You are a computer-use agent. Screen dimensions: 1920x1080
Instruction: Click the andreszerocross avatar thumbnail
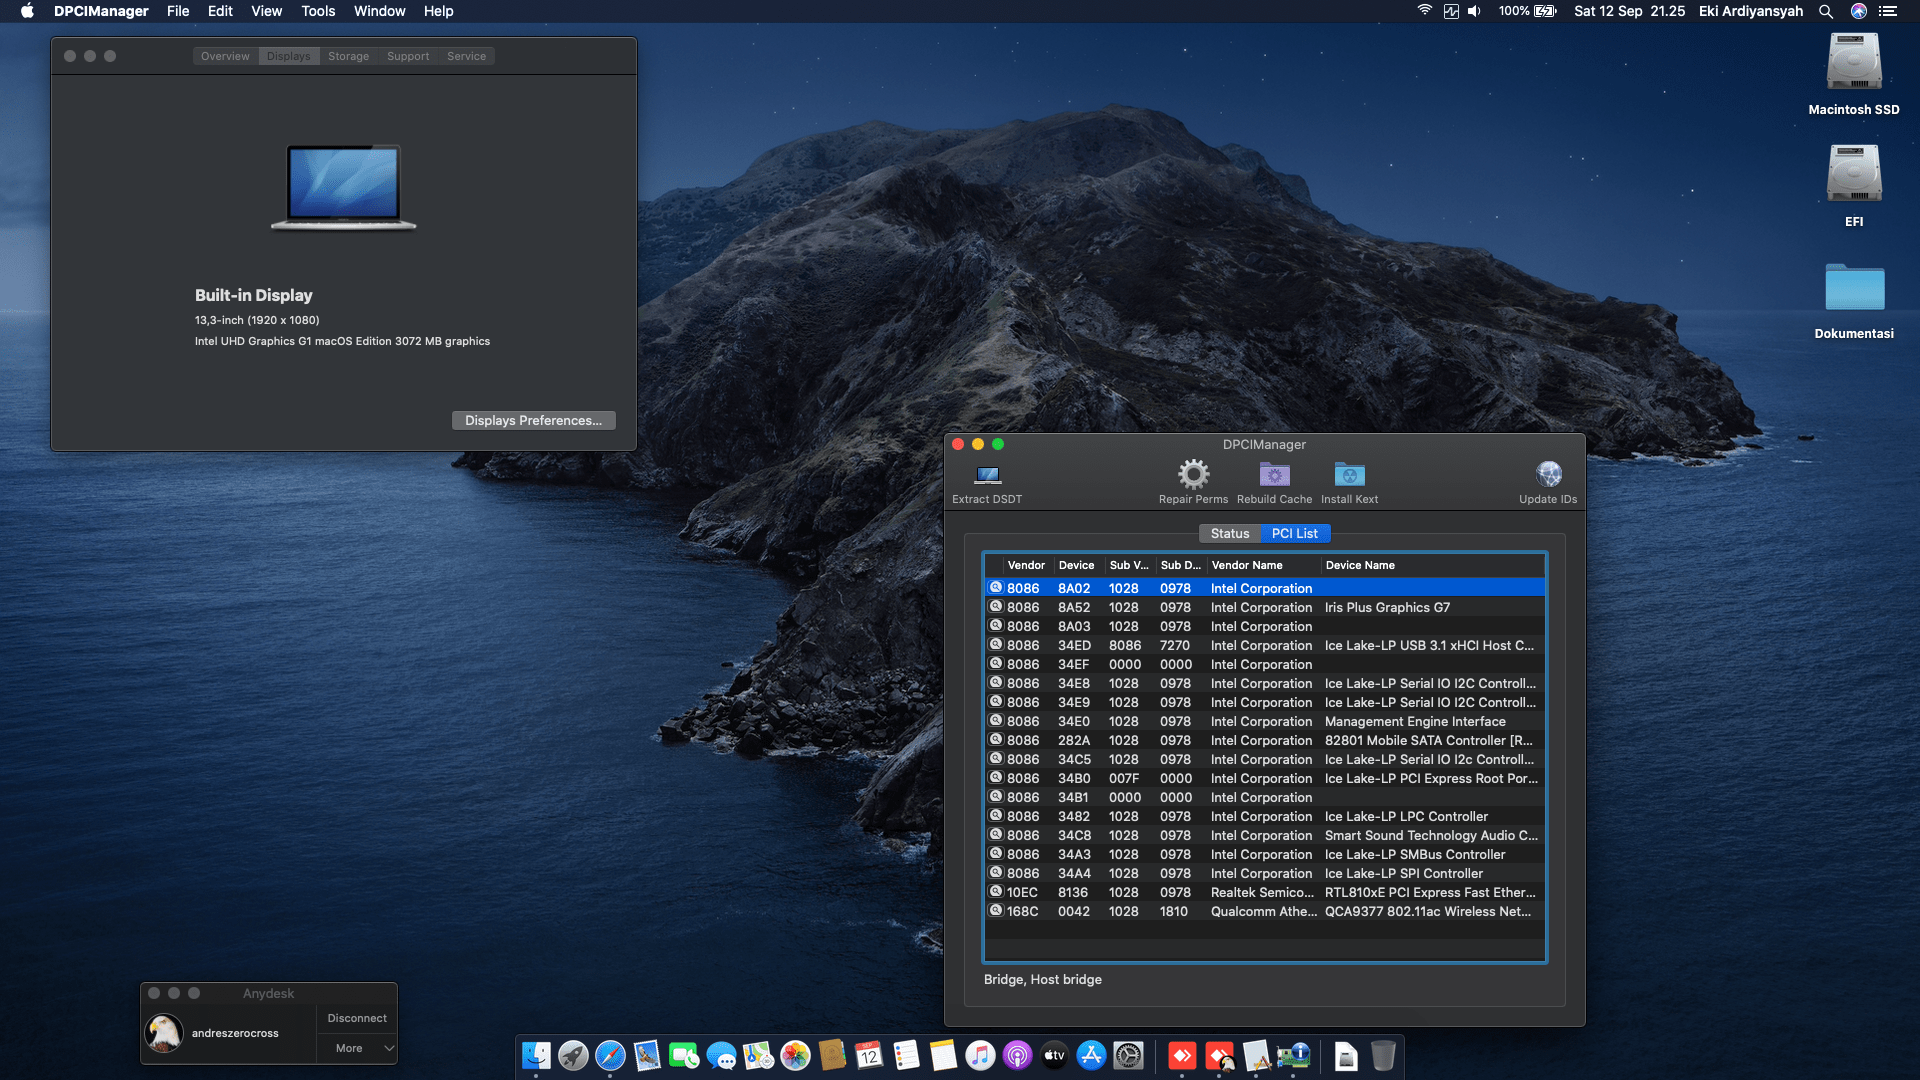point(163,1032)
